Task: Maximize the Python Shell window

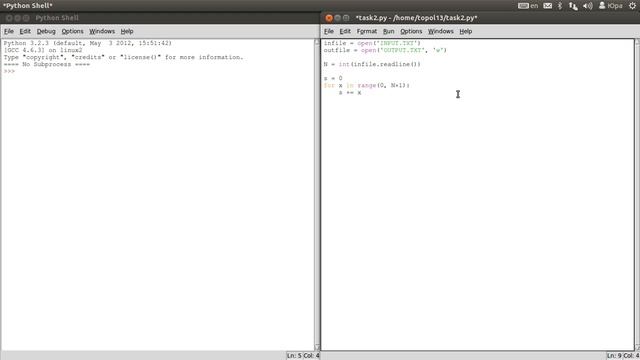Action: pyautogui.click(x=26, y=18)
